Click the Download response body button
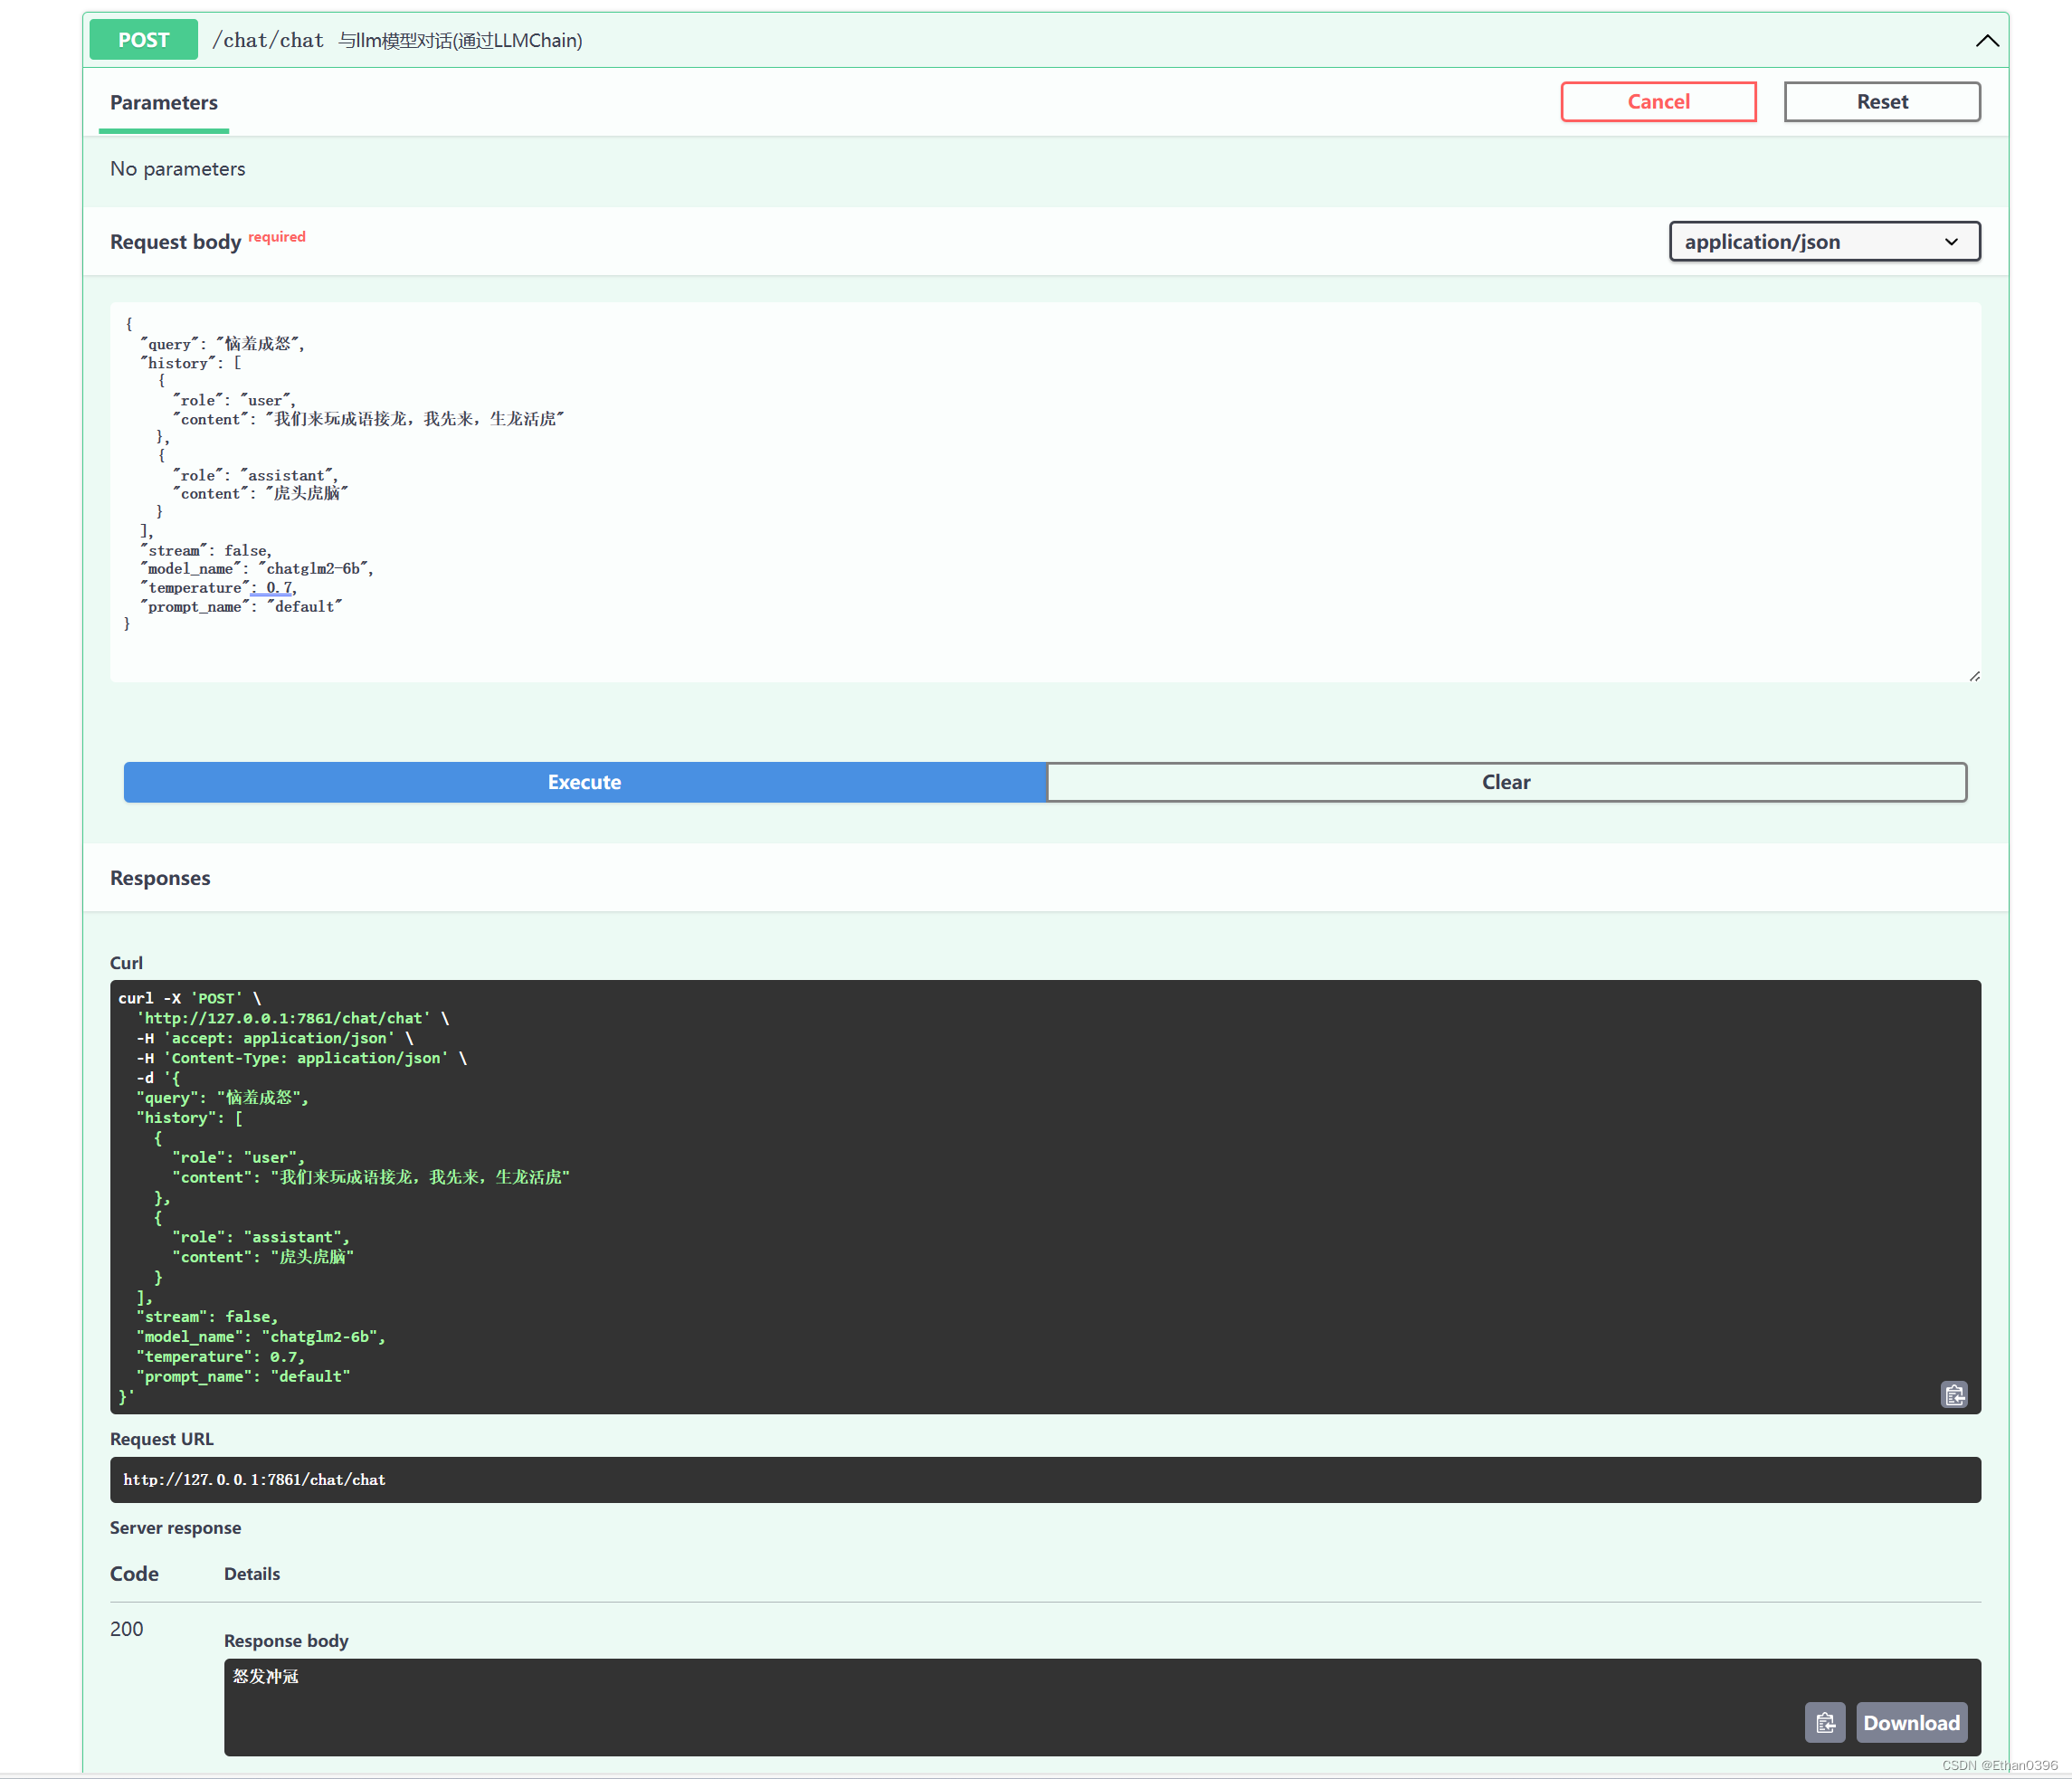 [x=1912, y=1723]
